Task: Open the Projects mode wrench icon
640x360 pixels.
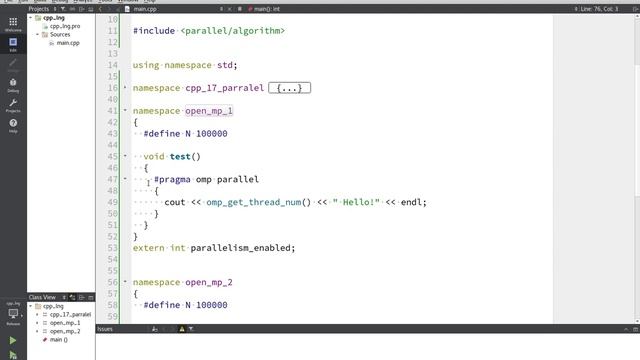Action: (13, 105)
